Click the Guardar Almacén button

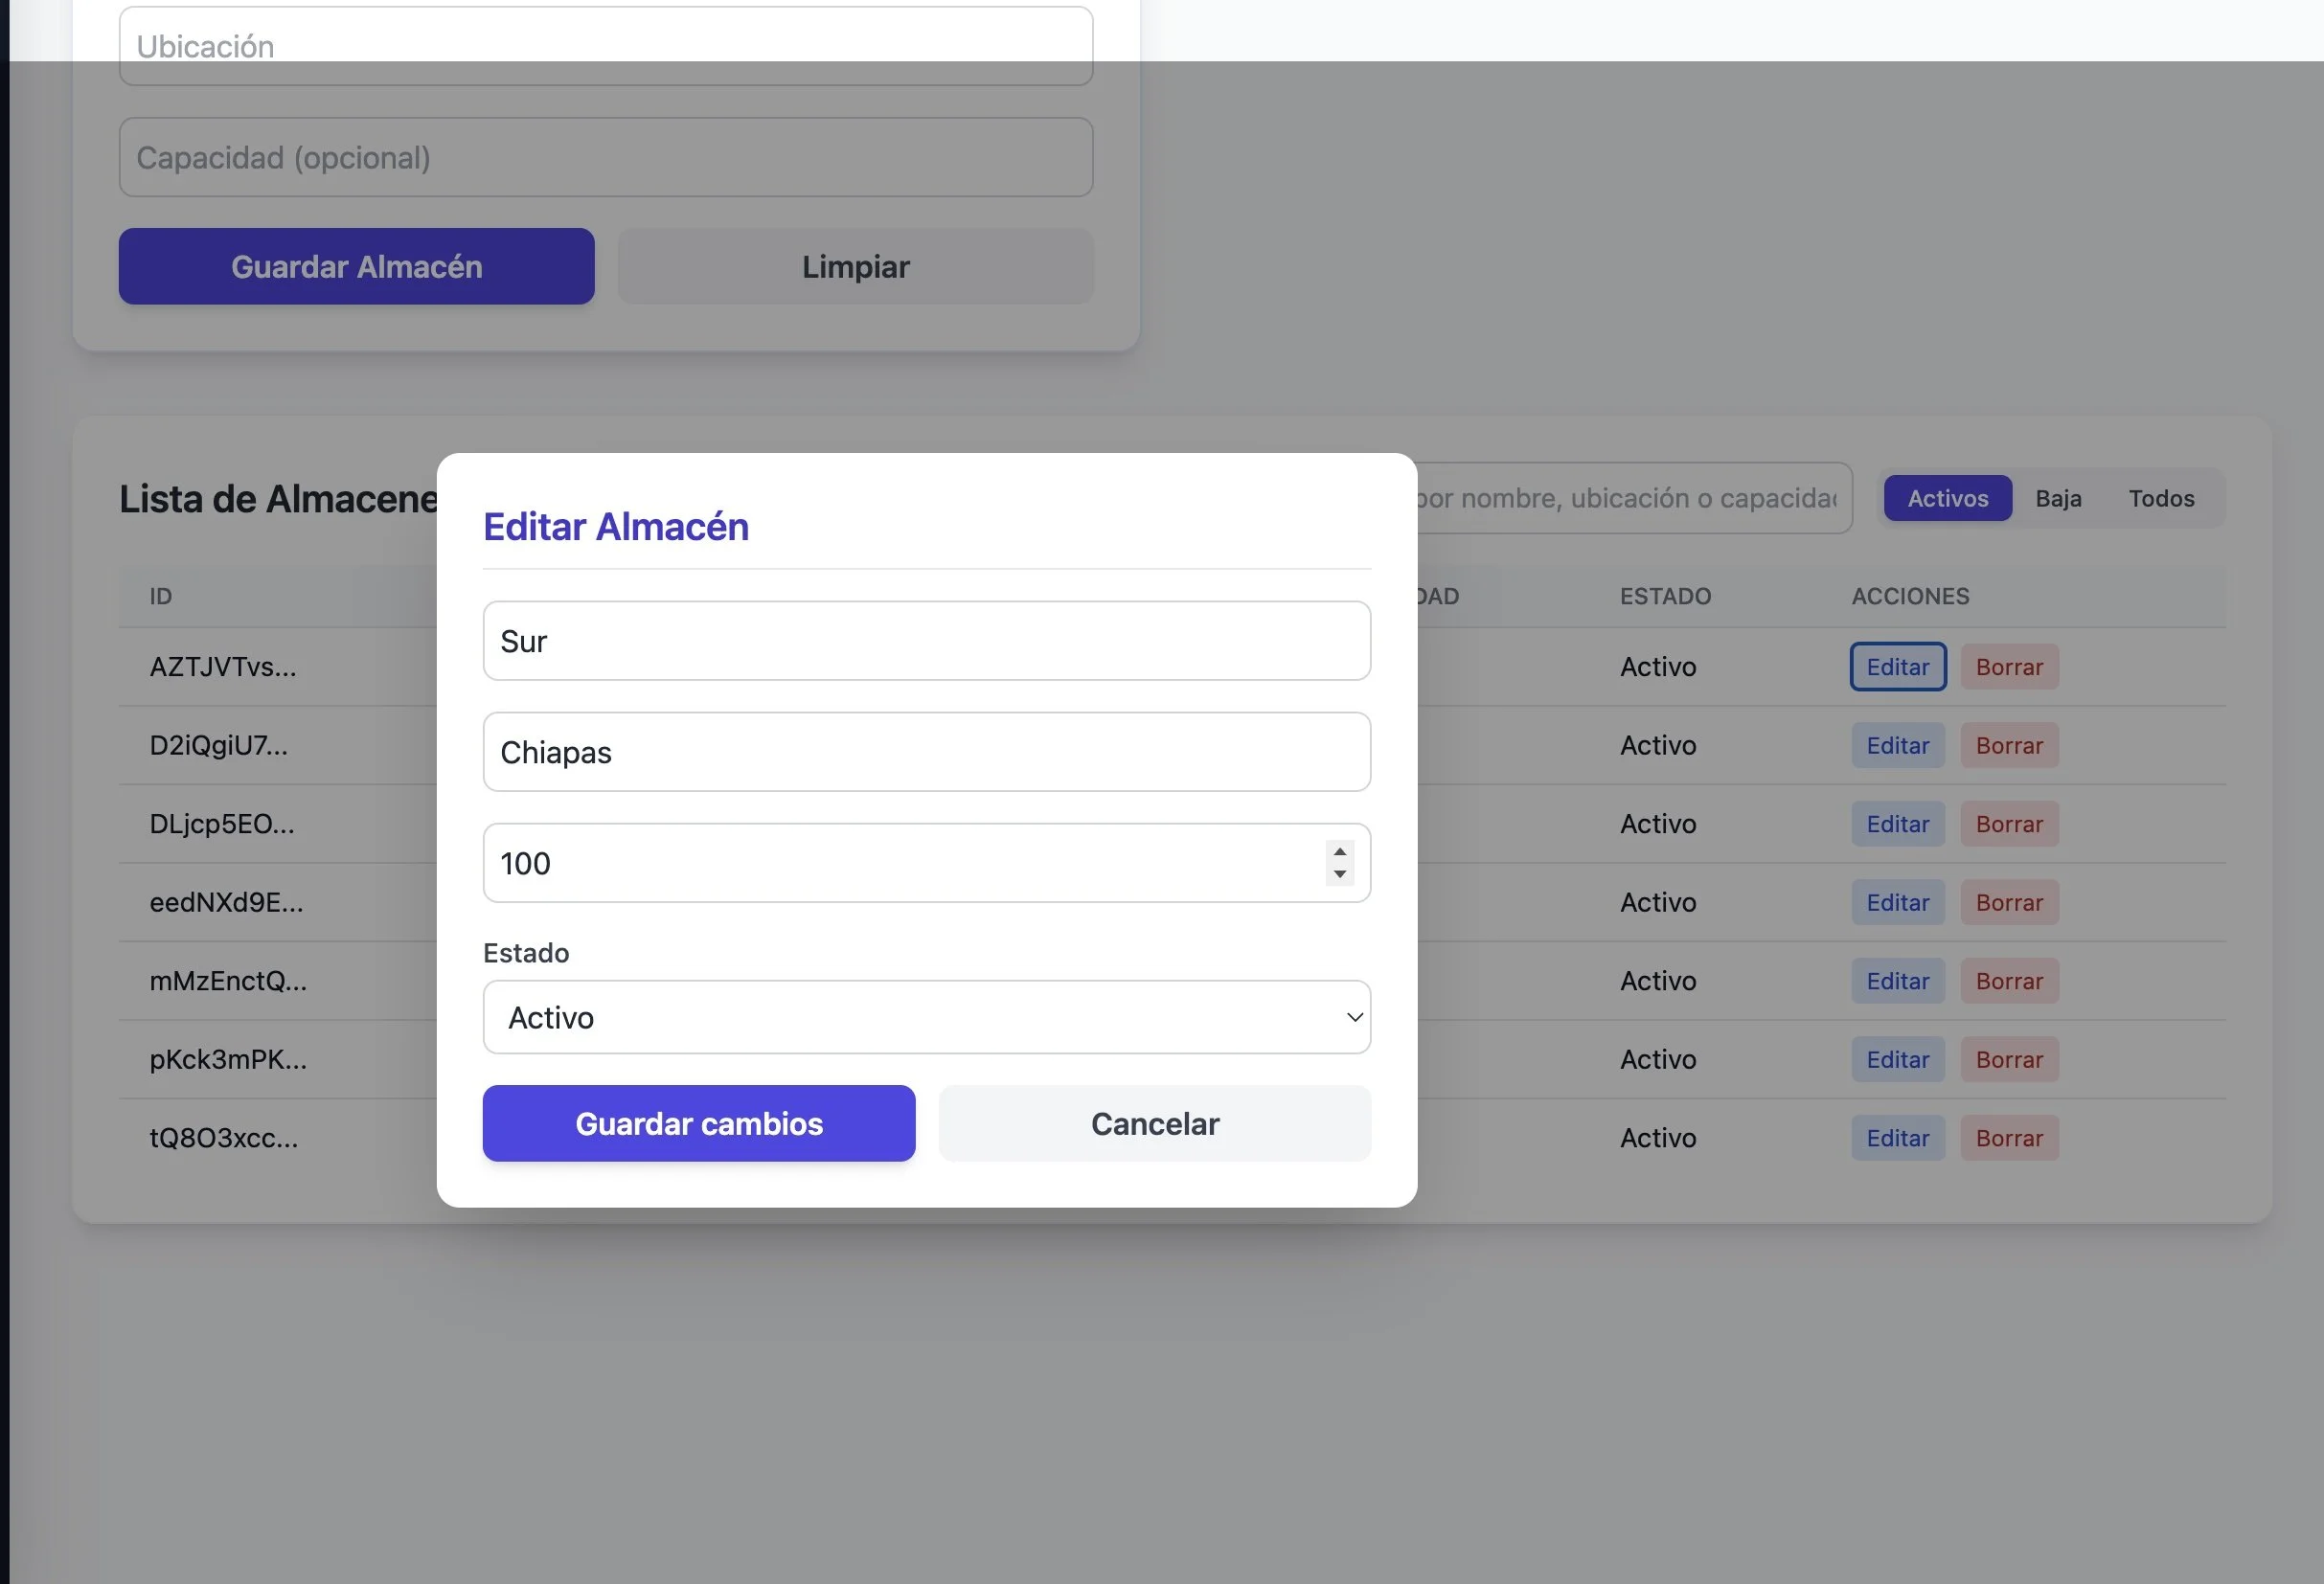pyautogui.click(x=356, y=267)
